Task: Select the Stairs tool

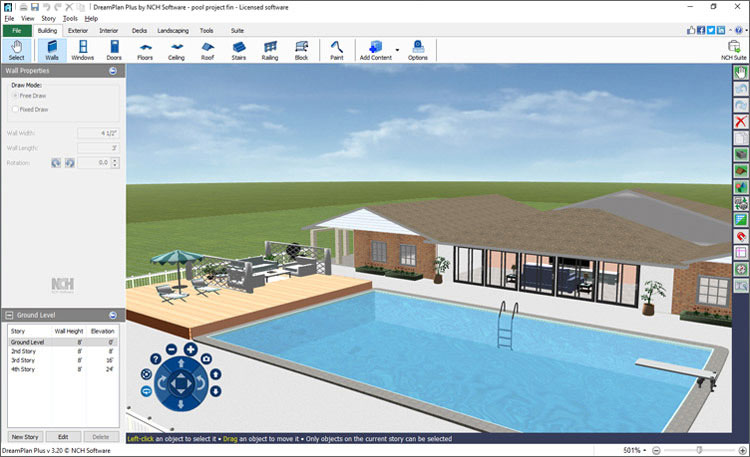Action: 238,51
